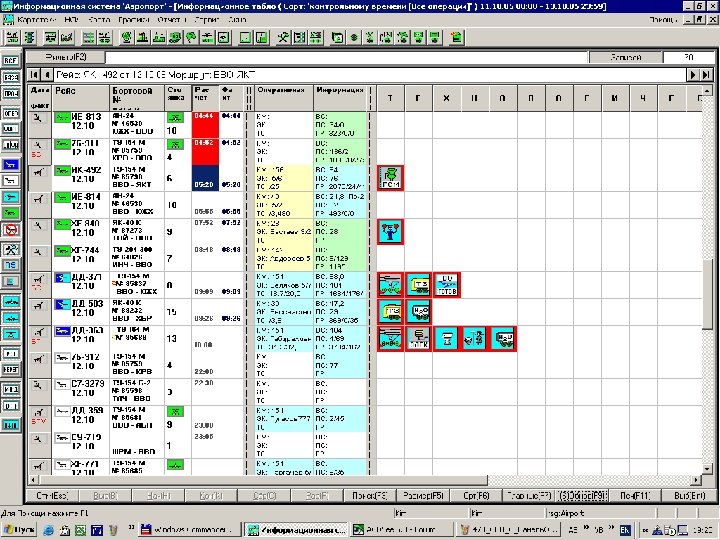
Task: Go to previous record navigation arrow
Action: pyautogui.click(x=47, y=75)
